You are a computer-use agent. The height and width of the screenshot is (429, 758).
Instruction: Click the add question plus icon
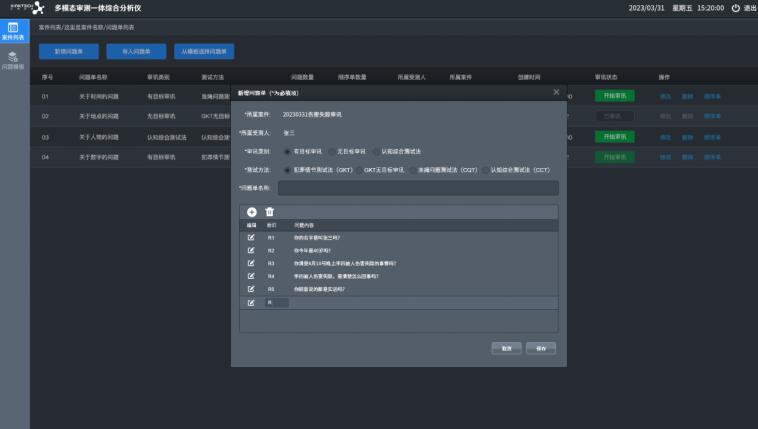tap(252, 212)
